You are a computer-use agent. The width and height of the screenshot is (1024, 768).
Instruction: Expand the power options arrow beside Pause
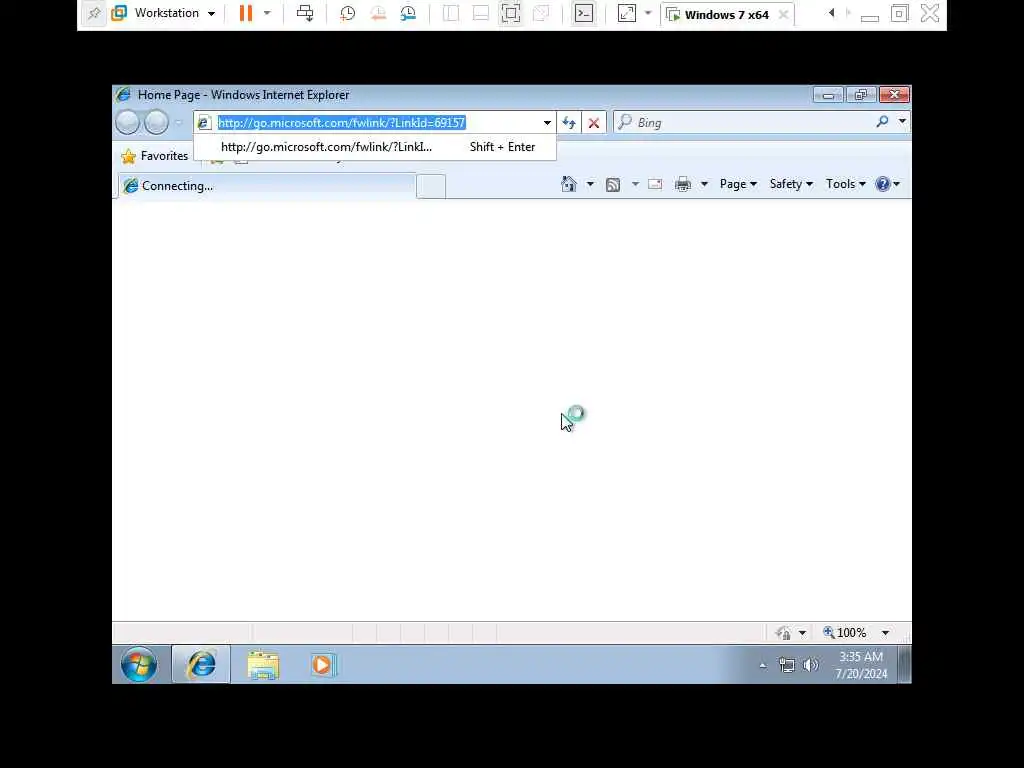click(x=266, y=13)
